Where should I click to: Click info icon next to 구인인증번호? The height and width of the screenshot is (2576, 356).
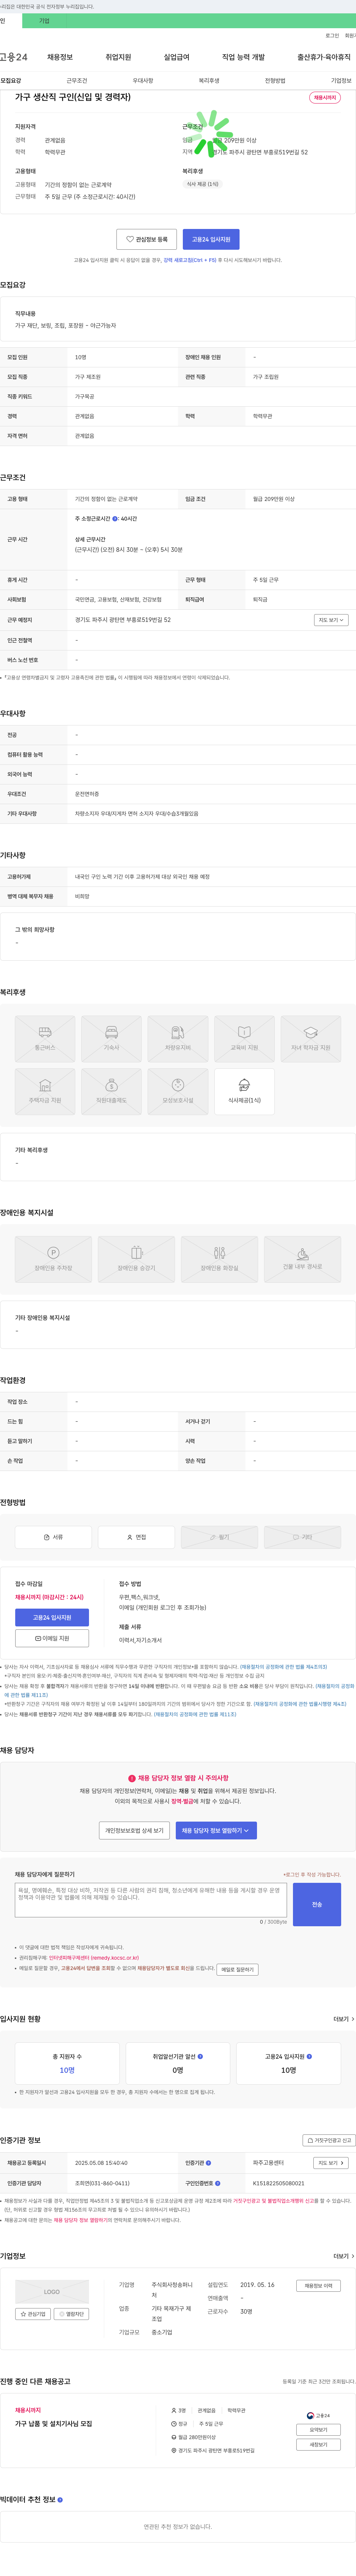point(217,2183)
